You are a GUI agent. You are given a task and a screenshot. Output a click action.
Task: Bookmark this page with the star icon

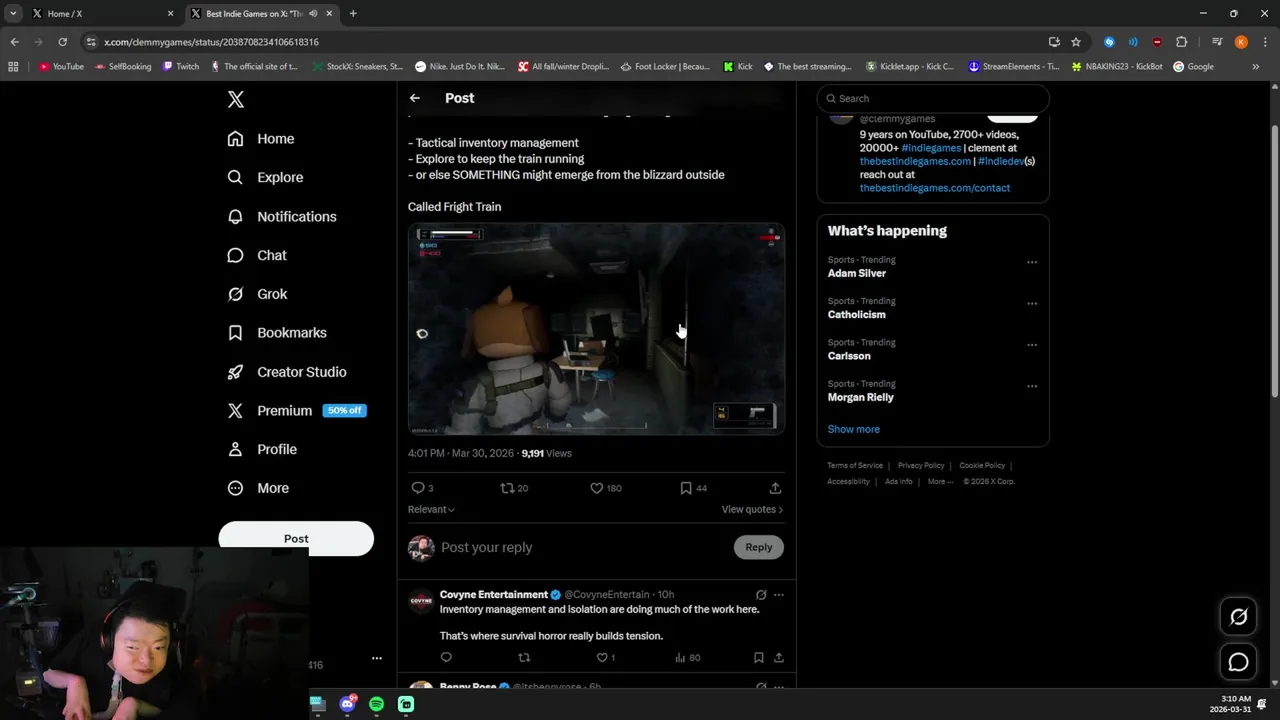(1076, 42)
